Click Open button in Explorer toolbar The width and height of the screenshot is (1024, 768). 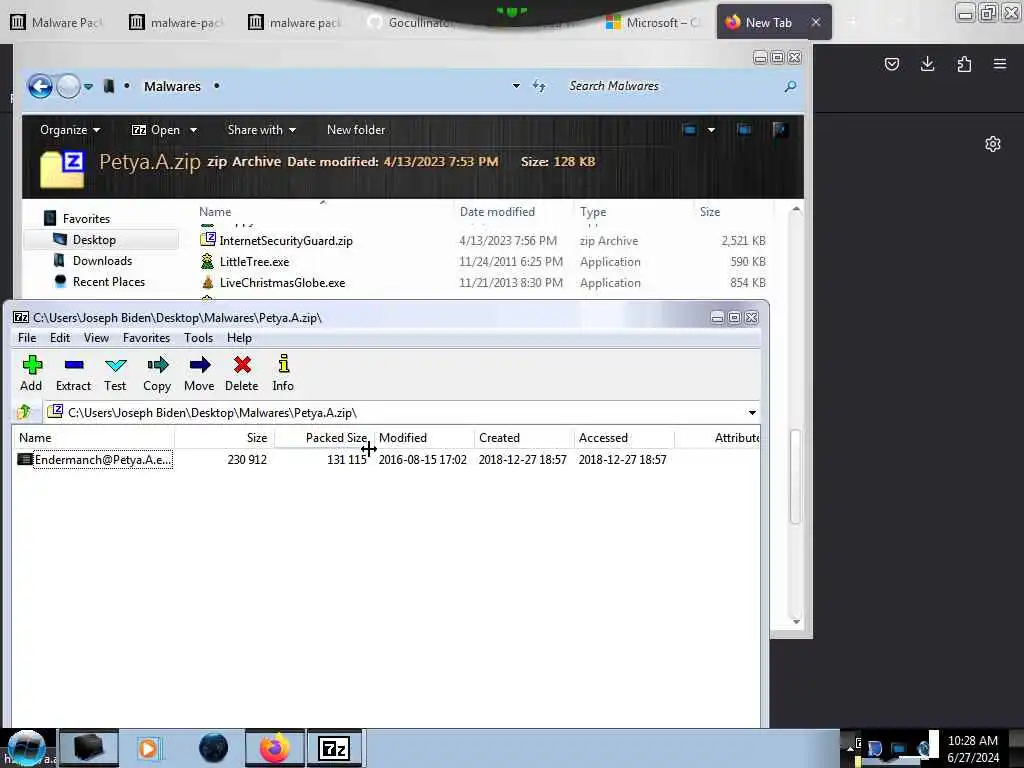pos(156,130)
